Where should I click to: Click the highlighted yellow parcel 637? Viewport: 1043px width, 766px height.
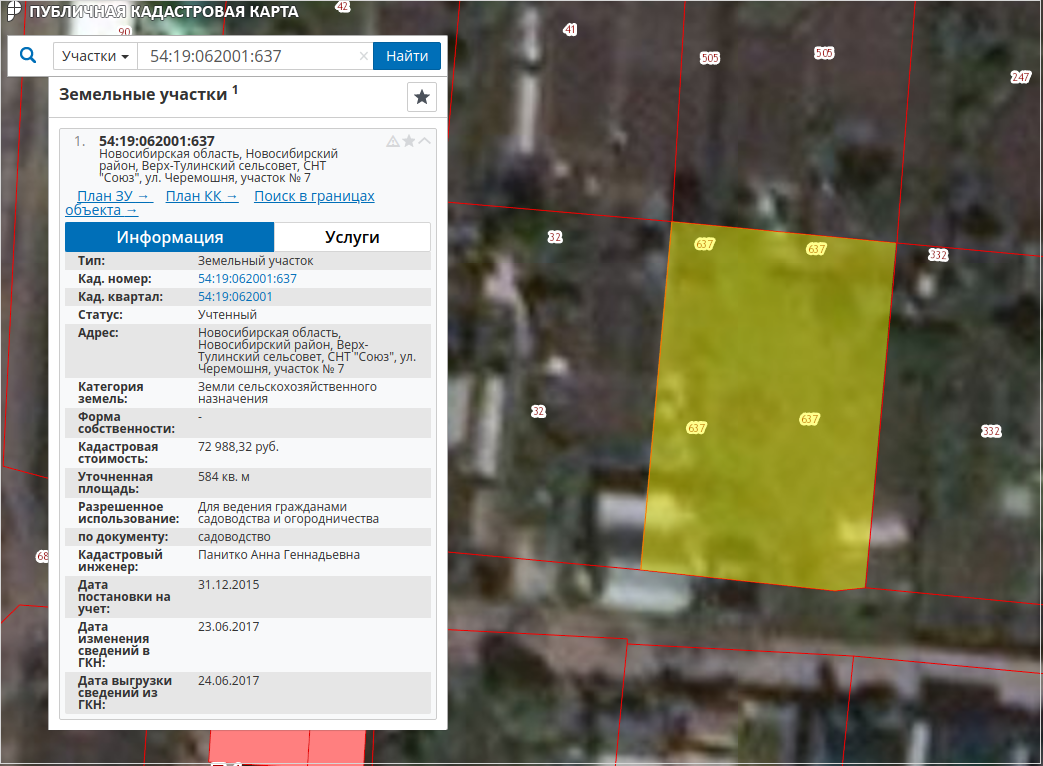click(768, 406)
